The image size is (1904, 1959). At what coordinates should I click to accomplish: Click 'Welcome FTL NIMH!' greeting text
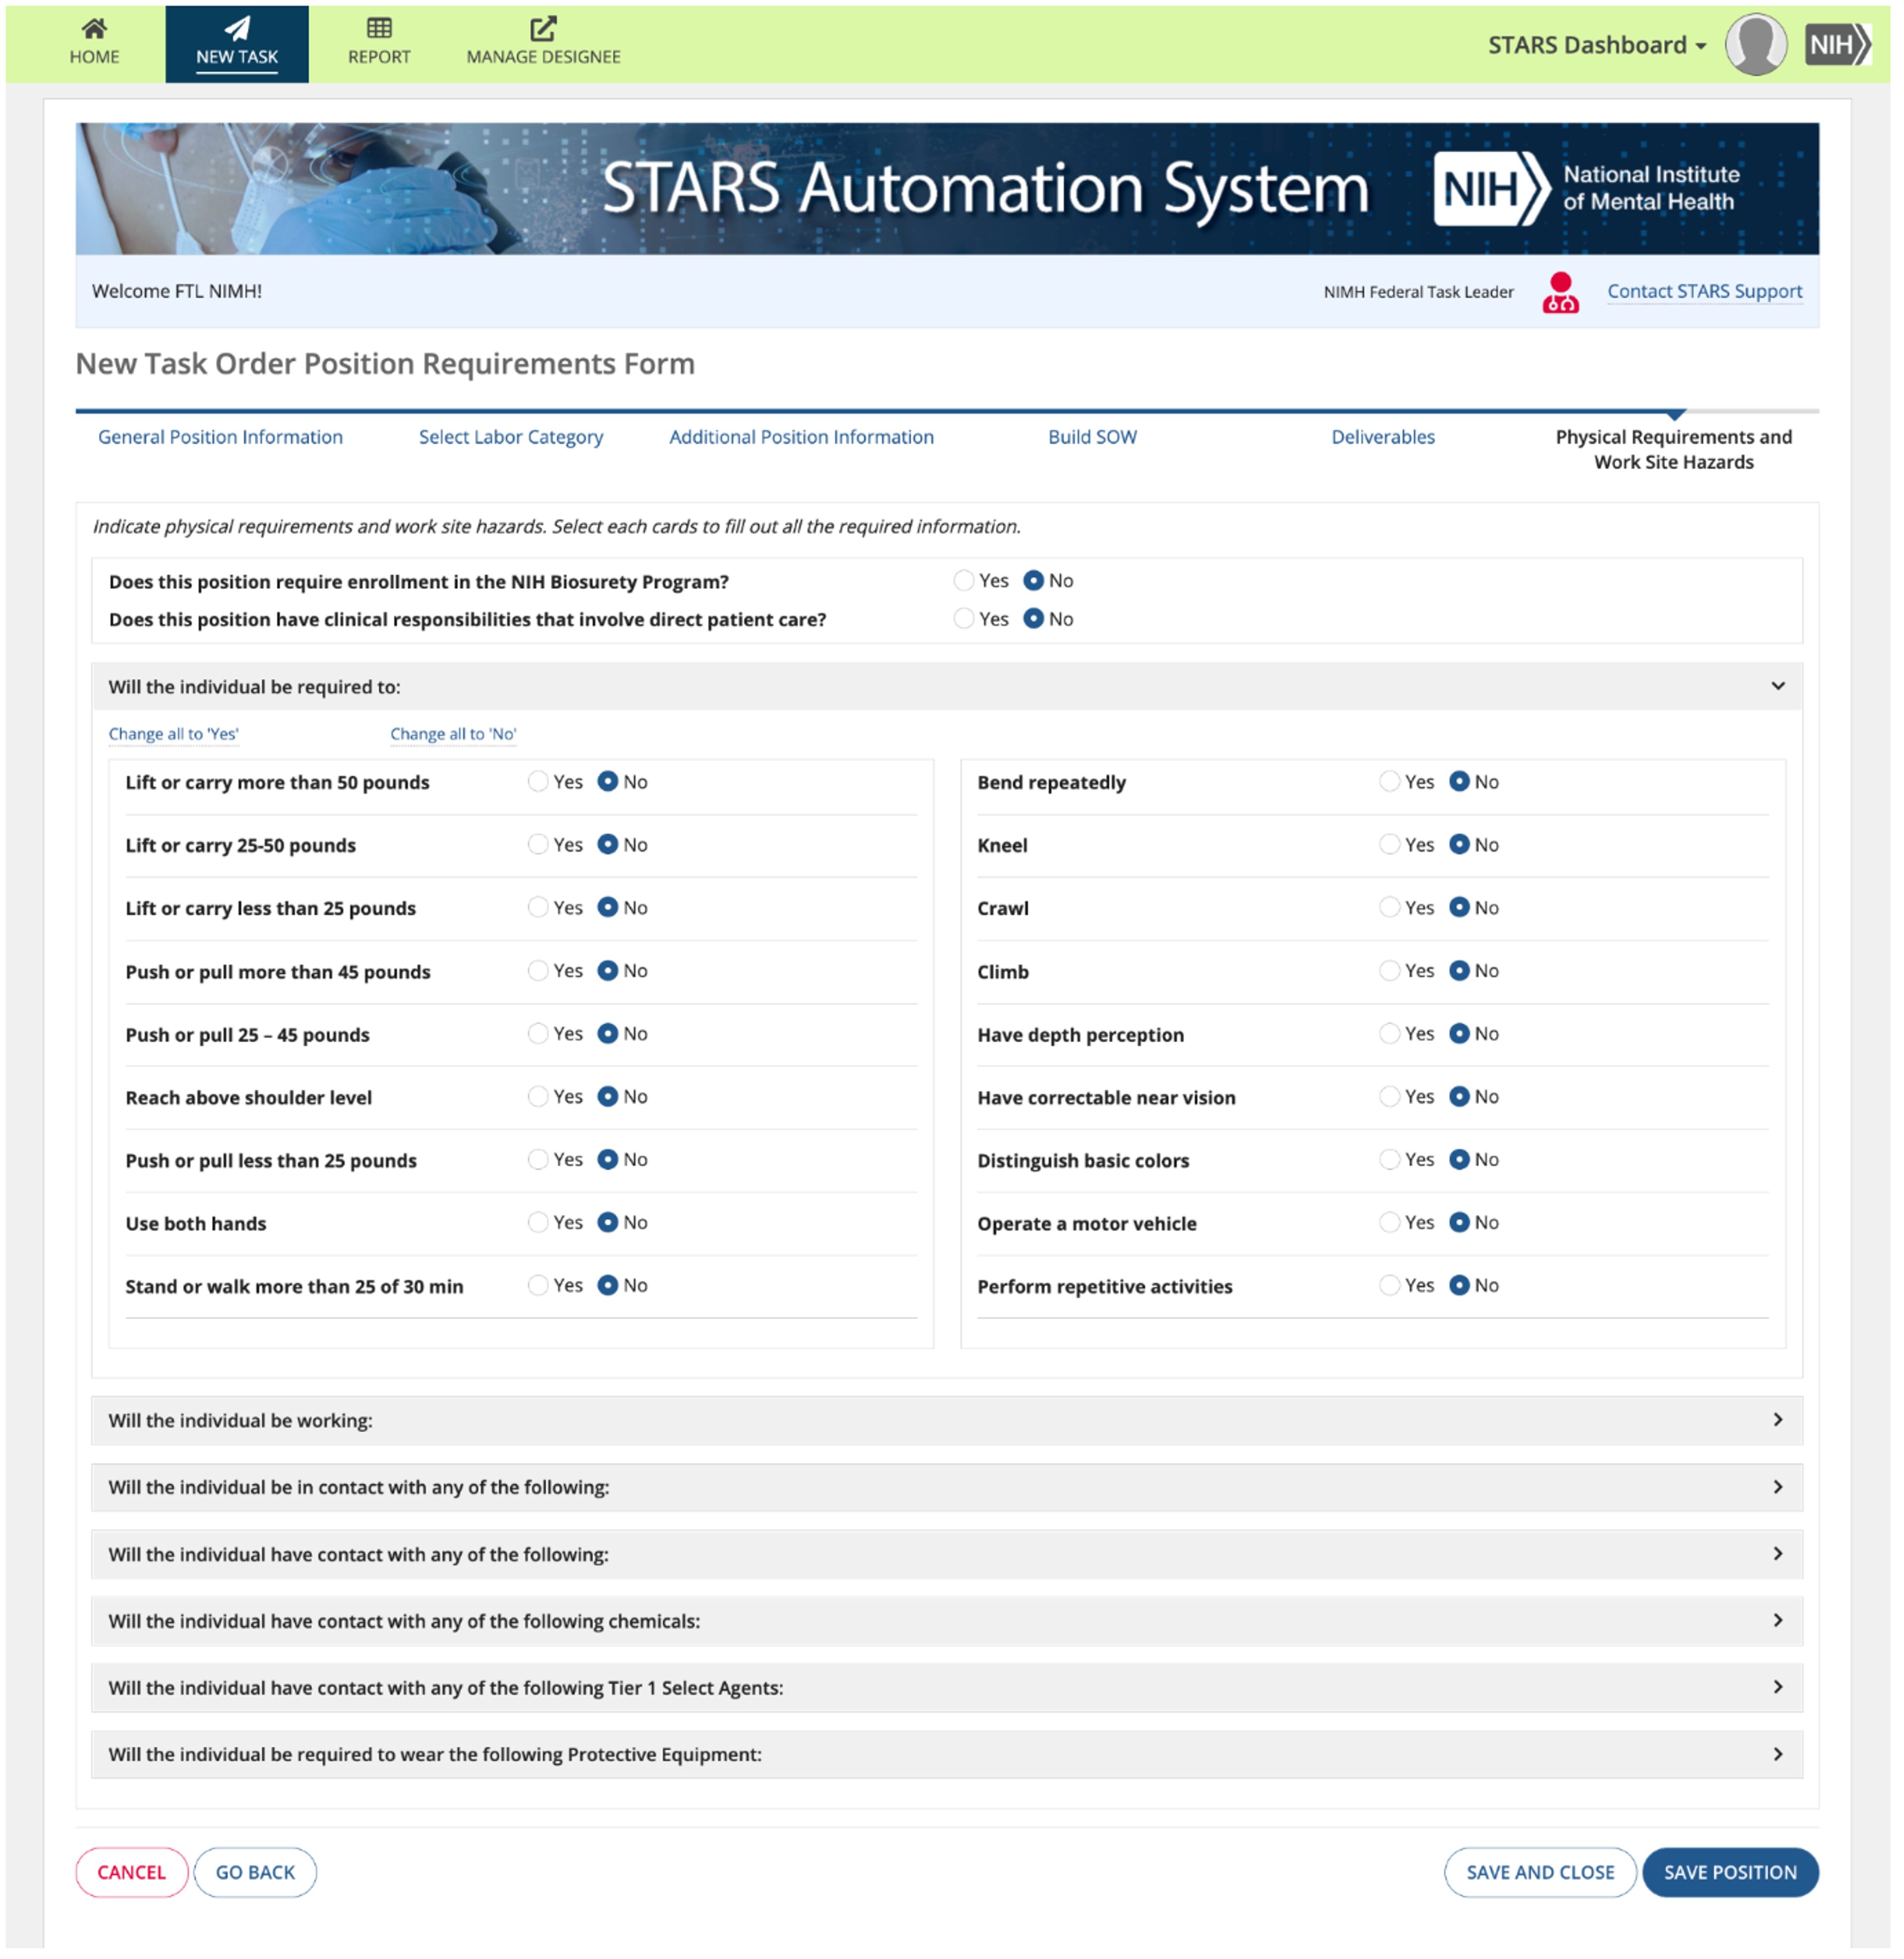(x=177, y=291)
